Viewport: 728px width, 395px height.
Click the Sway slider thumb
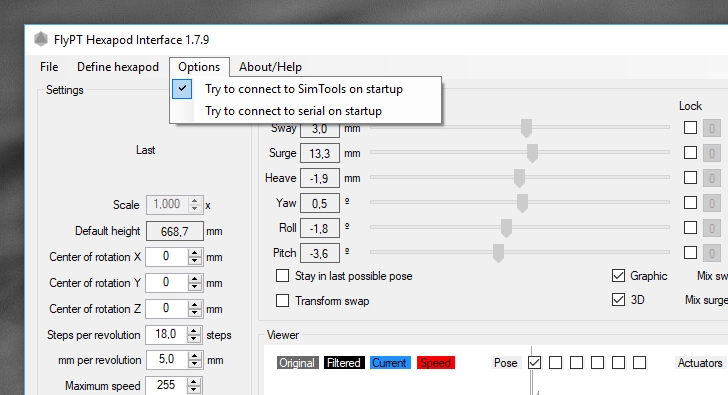[526, 129]
